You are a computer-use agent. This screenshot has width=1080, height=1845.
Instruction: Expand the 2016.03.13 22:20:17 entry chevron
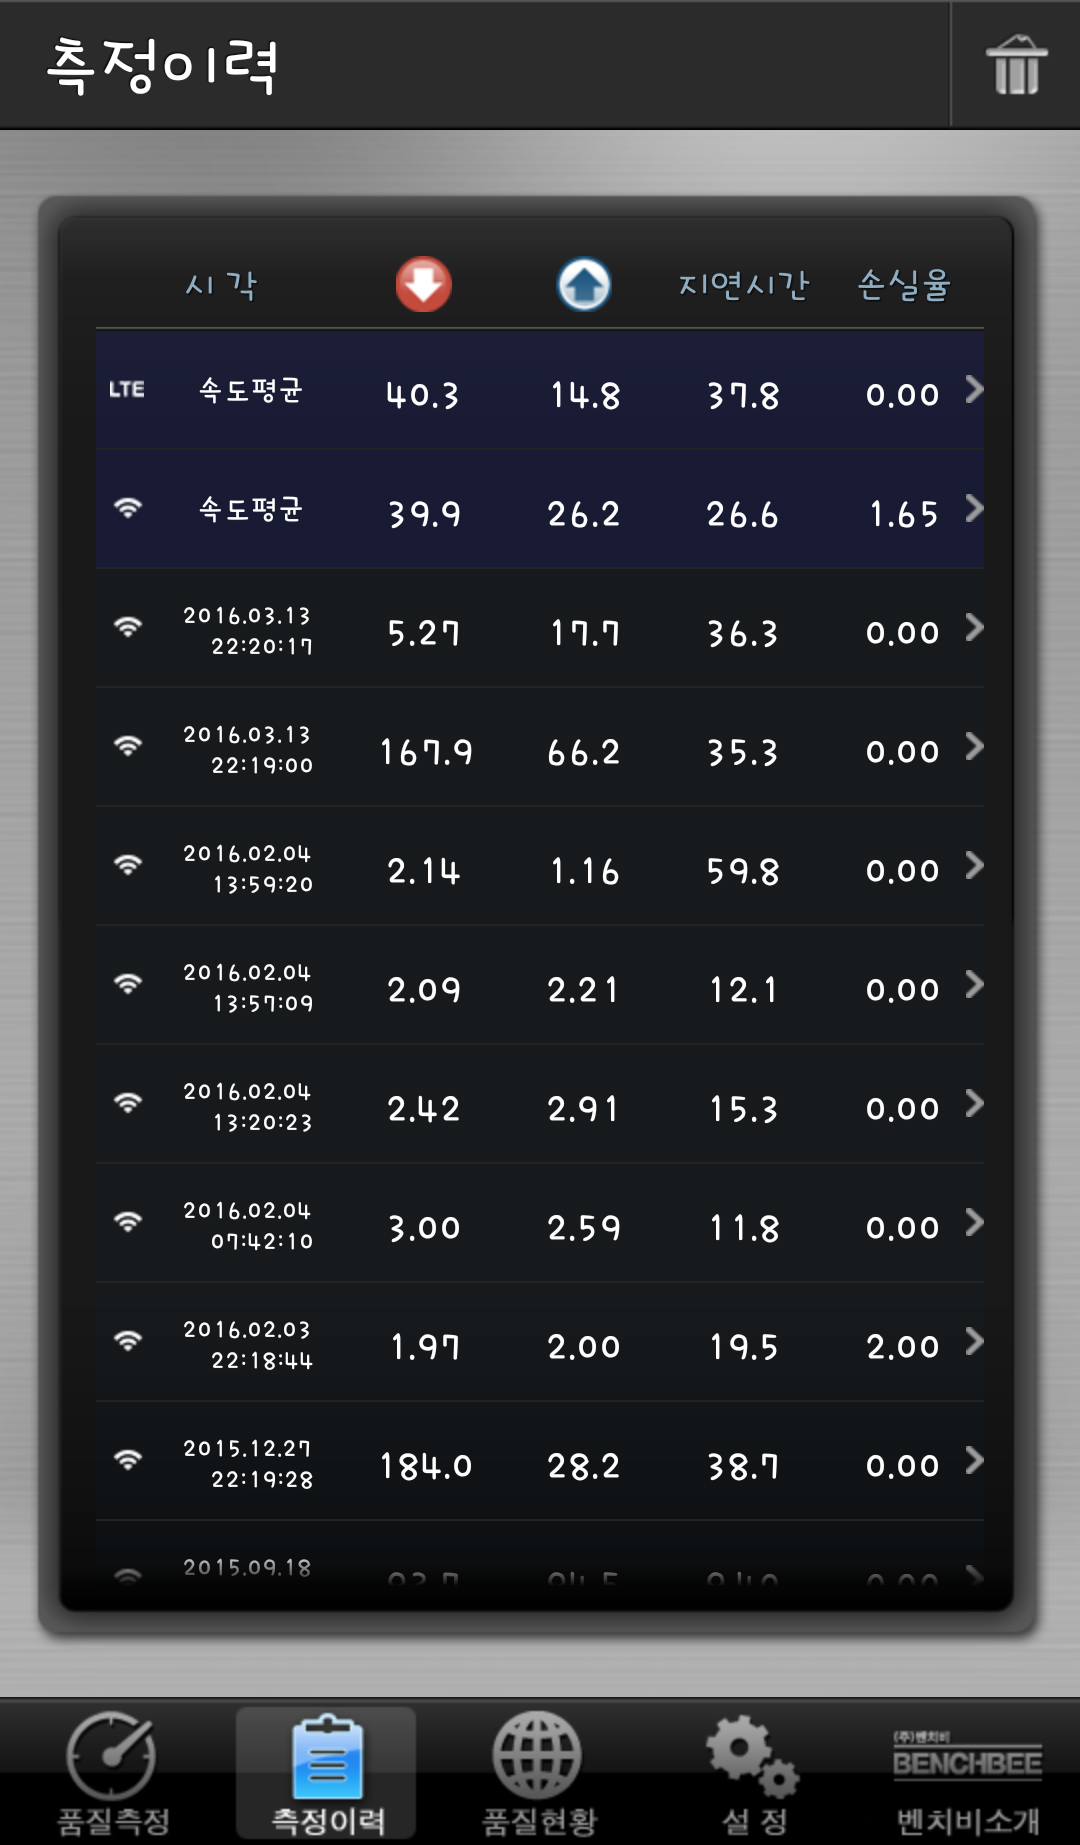tap(974, 627)
